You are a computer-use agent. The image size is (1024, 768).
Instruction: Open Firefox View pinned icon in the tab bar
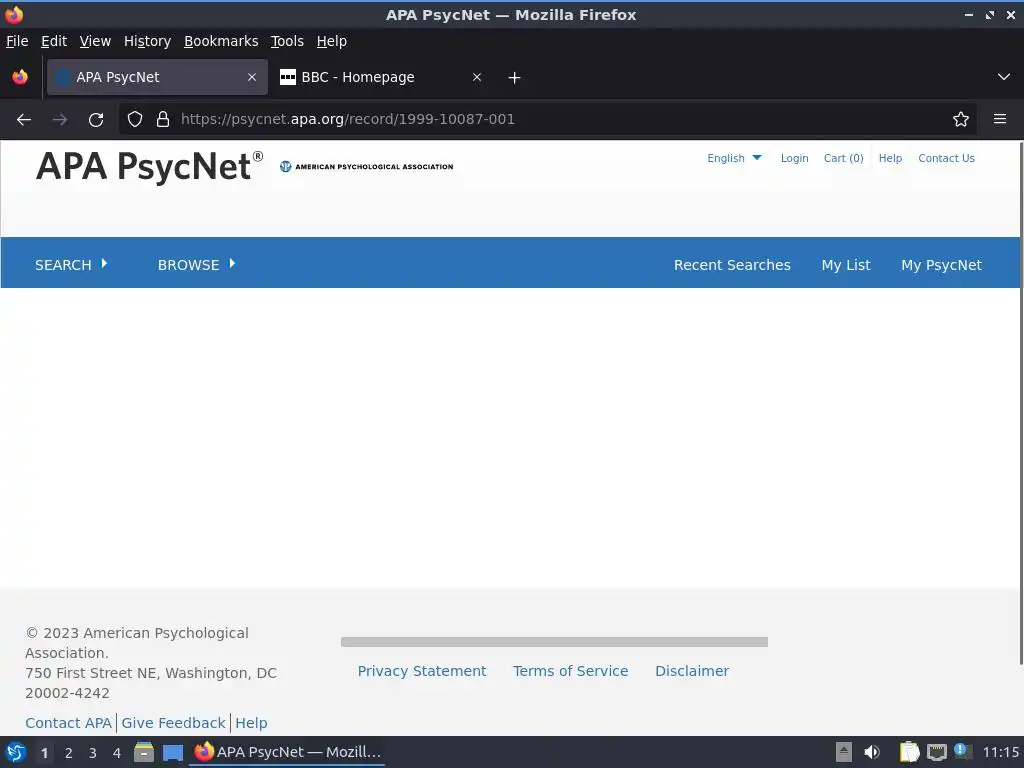pyautogui.click(x=20, y=77)
